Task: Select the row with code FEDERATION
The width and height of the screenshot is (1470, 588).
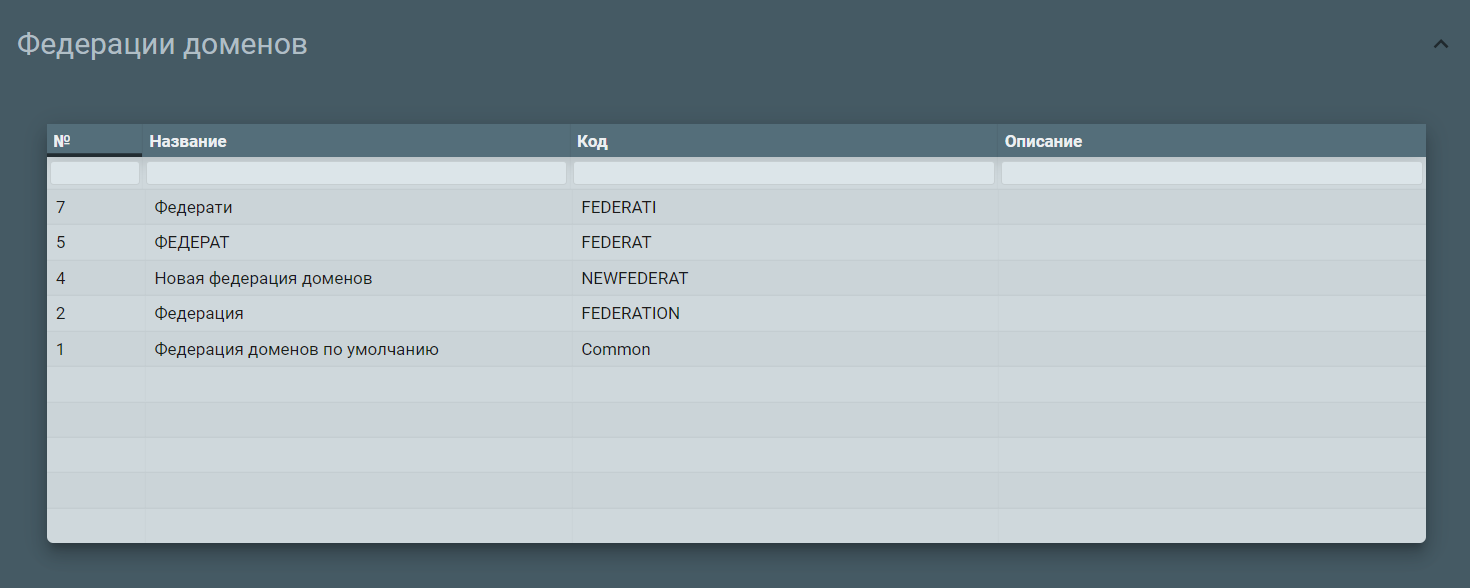Action: tap(400, 313)
